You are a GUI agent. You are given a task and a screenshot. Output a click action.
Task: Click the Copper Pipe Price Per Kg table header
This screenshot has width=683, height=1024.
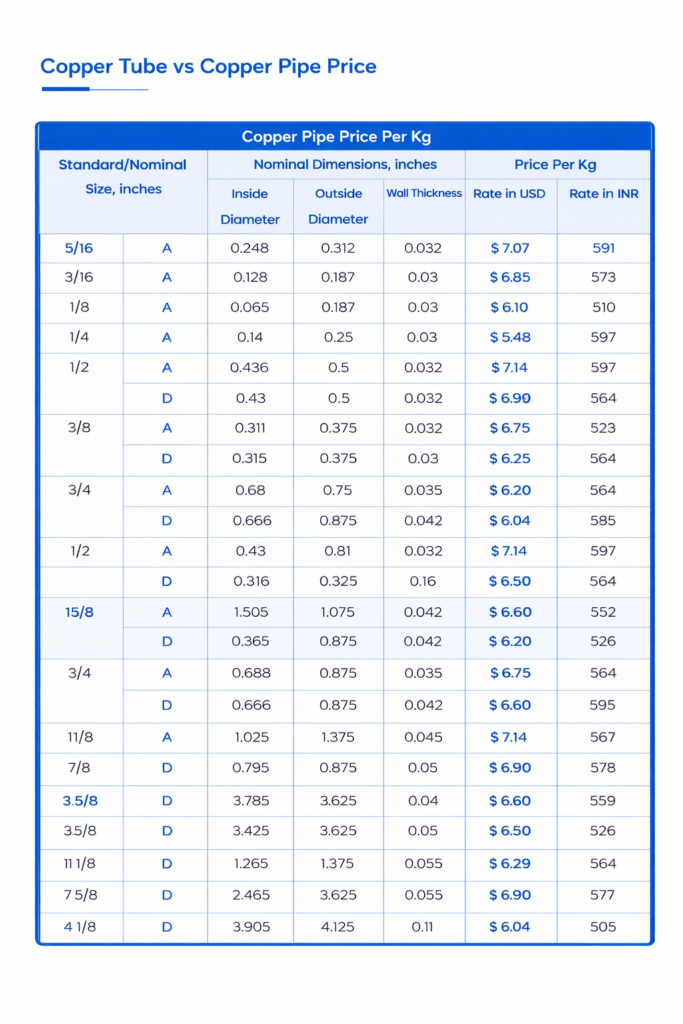pyautogui.click(x=336, y=137)
